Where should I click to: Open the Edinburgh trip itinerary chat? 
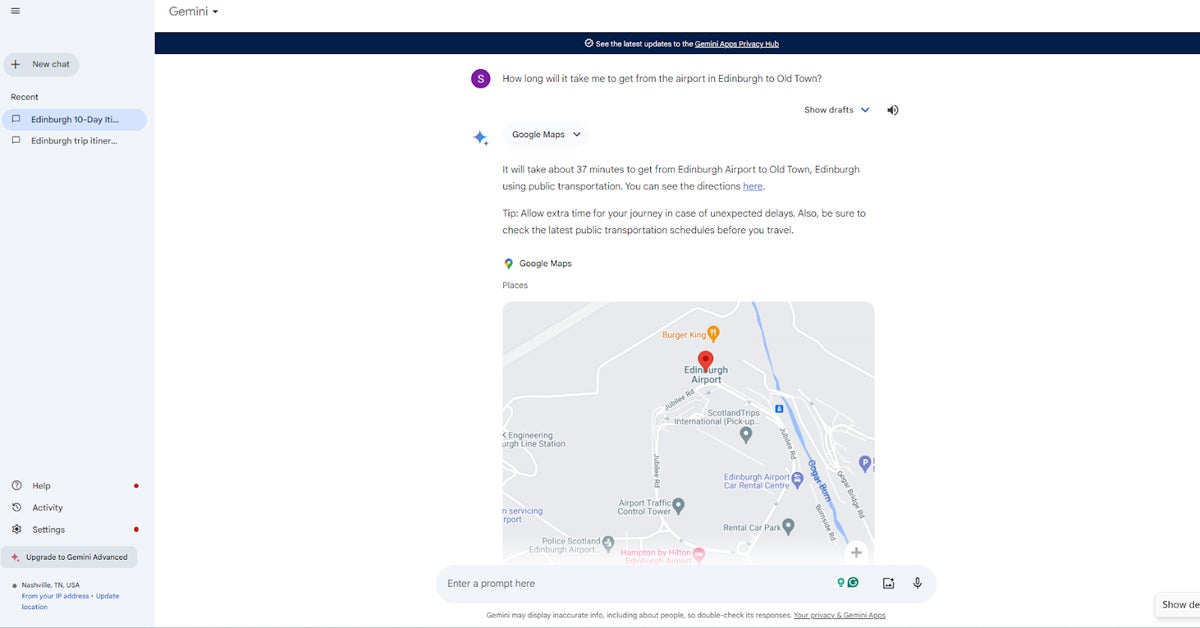pyautogui.click(x=74, y=141)
